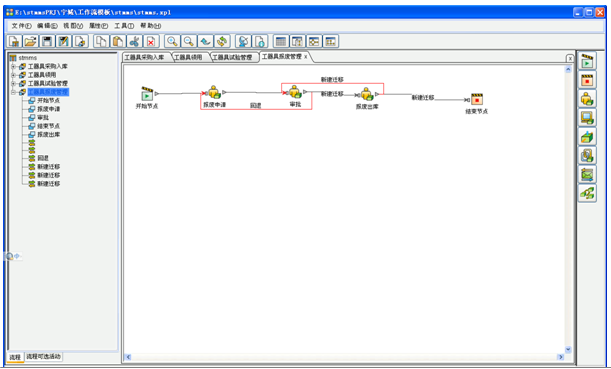Select 结束节点 in the tree
Screen dimensions: 611x369
[48, 126]
